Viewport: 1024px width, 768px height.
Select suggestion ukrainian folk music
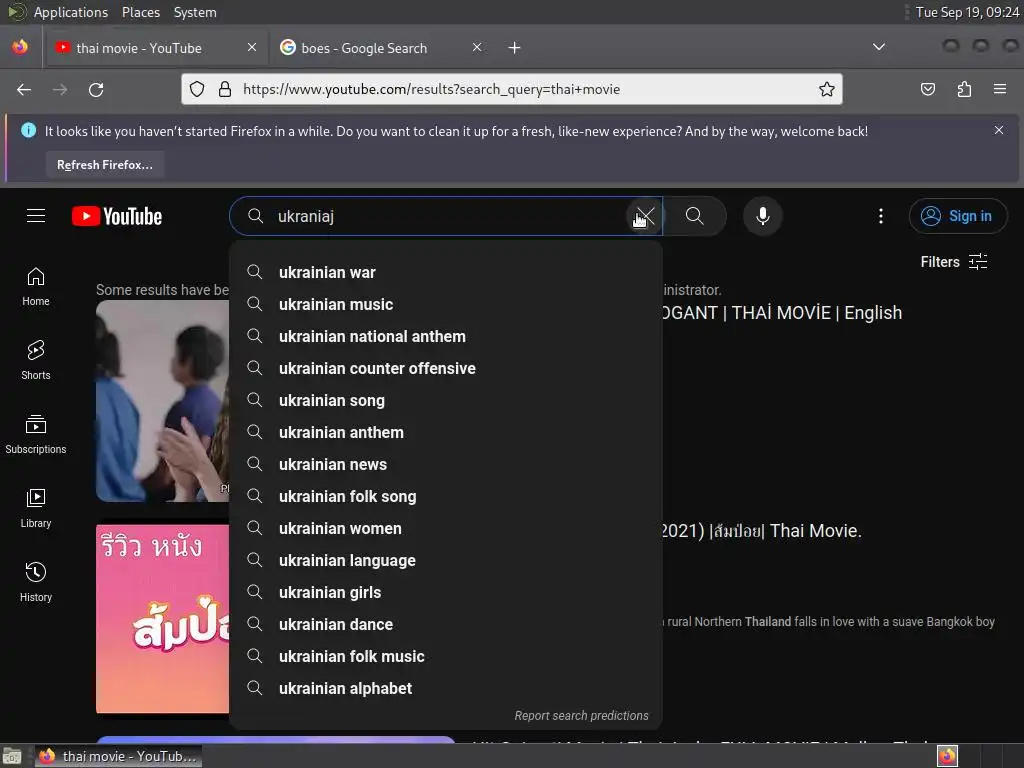pos(446,656)
